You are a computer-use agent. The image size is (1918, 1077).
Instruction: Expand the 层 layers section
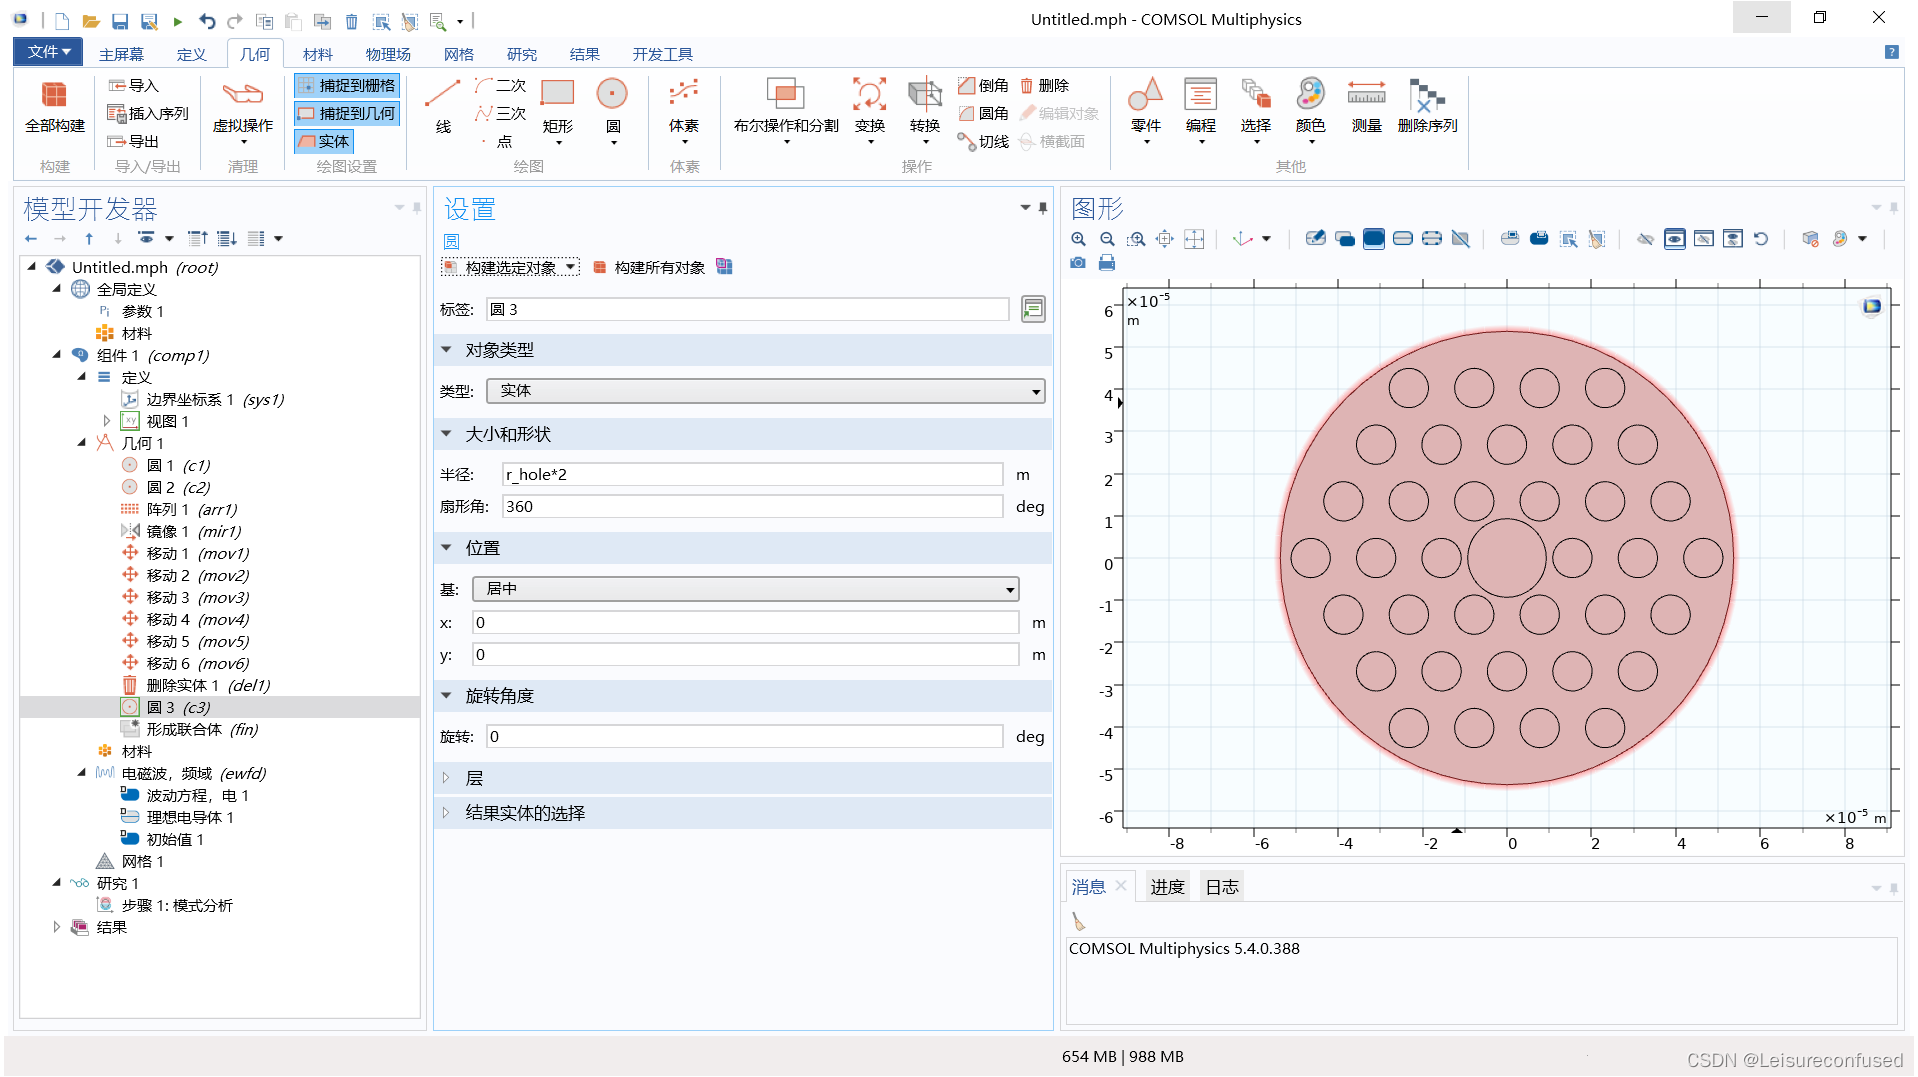pos(446,778)
